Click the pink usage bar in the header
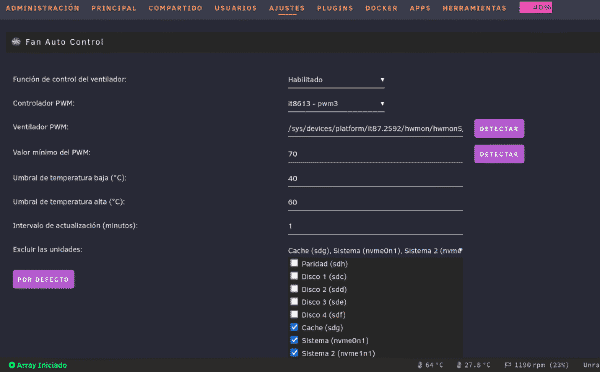The height and width of the screenshot is (372, 600). click(535, 7)
